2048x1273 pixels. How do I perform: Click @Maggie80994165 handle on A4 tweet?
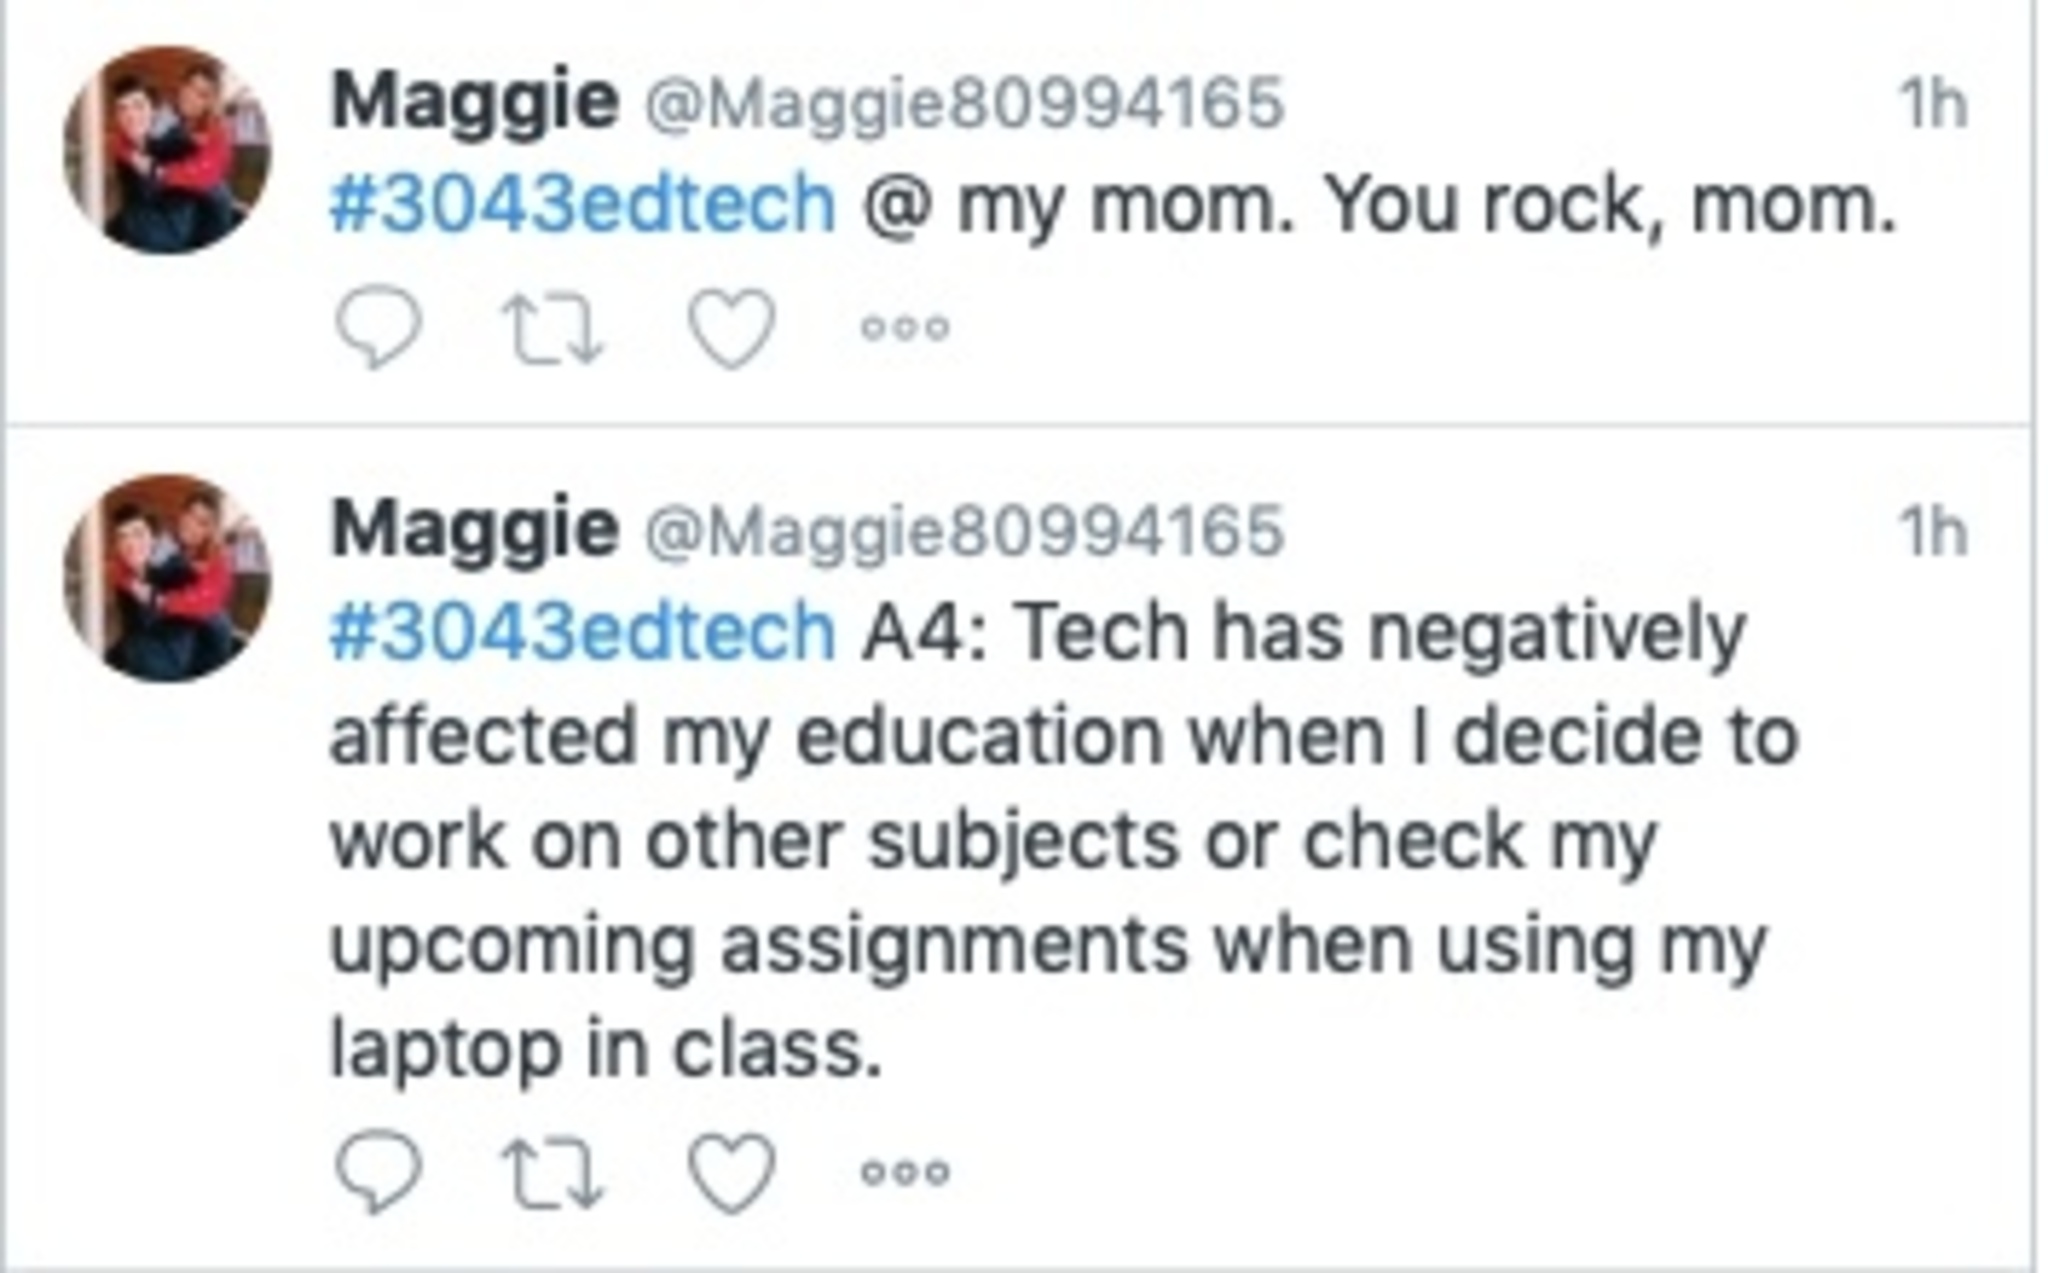click(964, 531)
